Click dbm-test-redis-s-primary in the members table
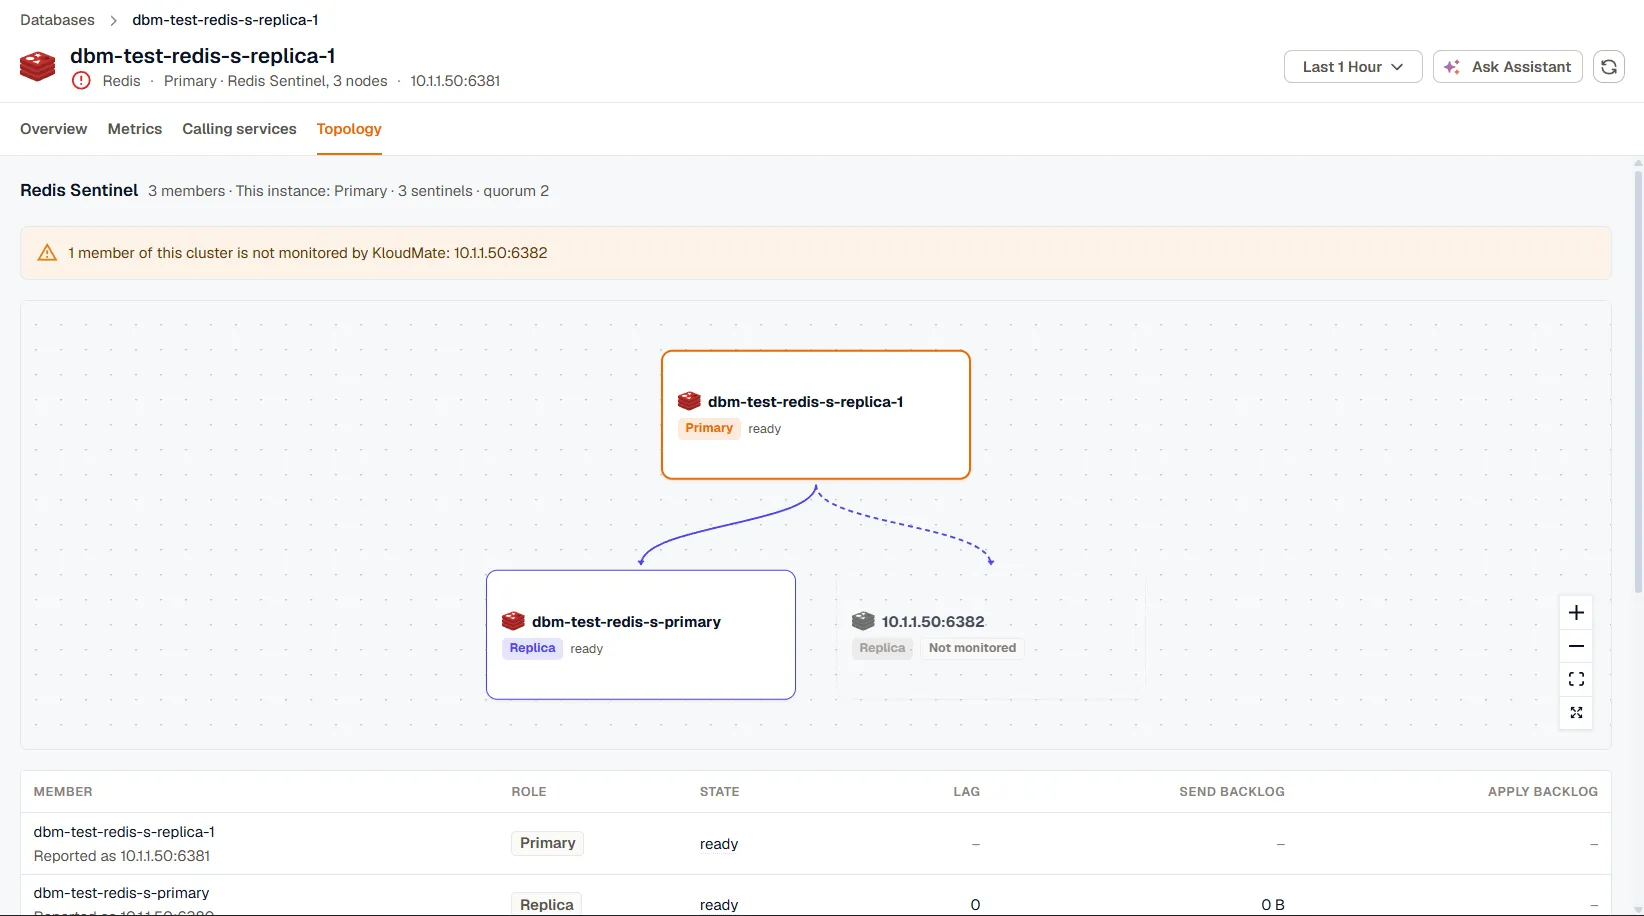Viewport: 1644px width, 916px height. coord(121,893)
